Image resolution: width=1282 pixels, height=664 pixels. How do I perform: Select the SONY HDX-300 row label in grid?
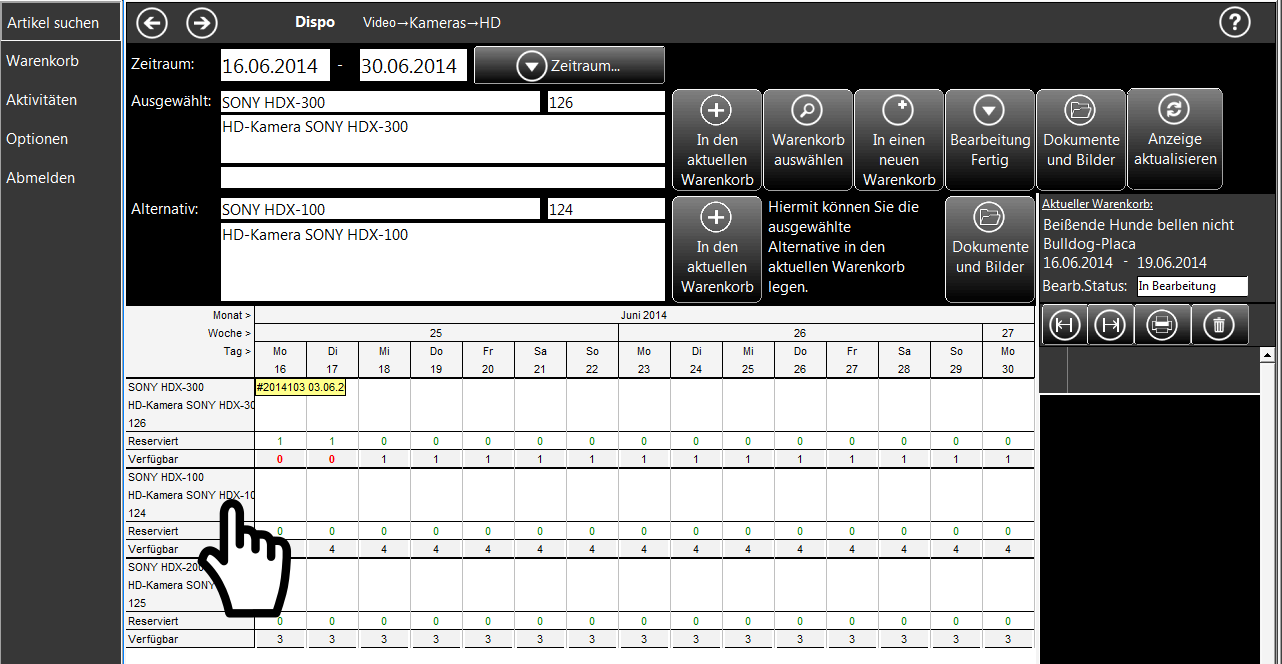(166, 387)
